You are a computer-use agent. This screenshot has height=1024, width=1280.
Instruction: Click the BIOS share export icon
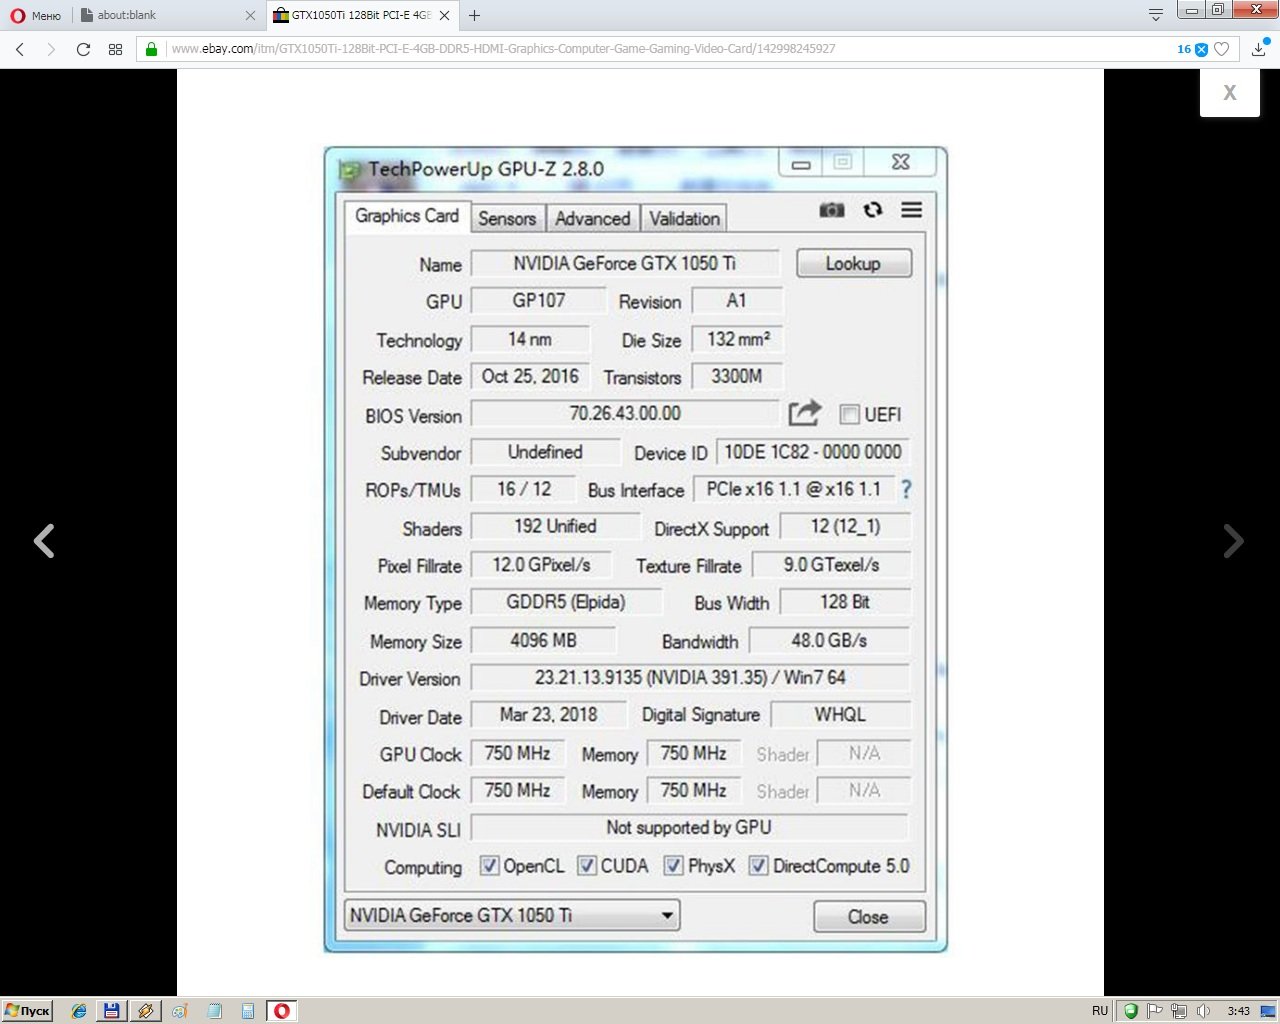804,413
